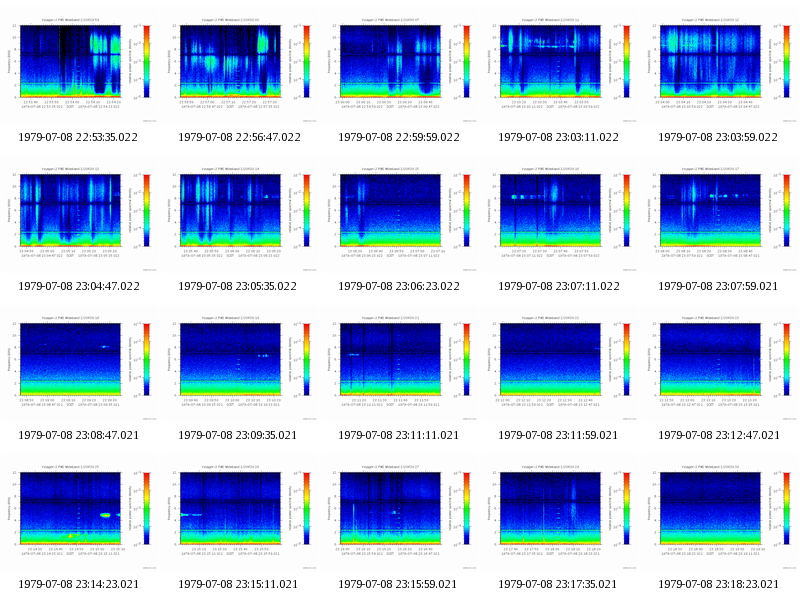The height and width of the screenshot is (596, 800).
Task: Click the caption '1979-07-08 23:05:35.022'
Action: coord(238,286)
